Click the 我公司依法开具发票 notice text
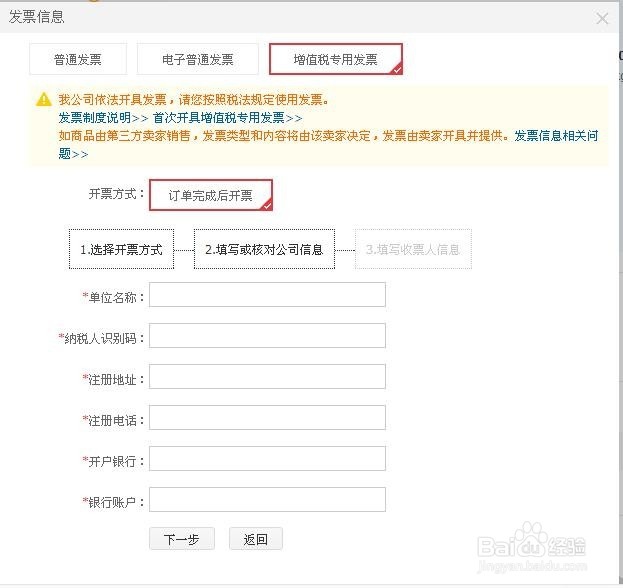623x588 pixels. (x=194, y=99)
